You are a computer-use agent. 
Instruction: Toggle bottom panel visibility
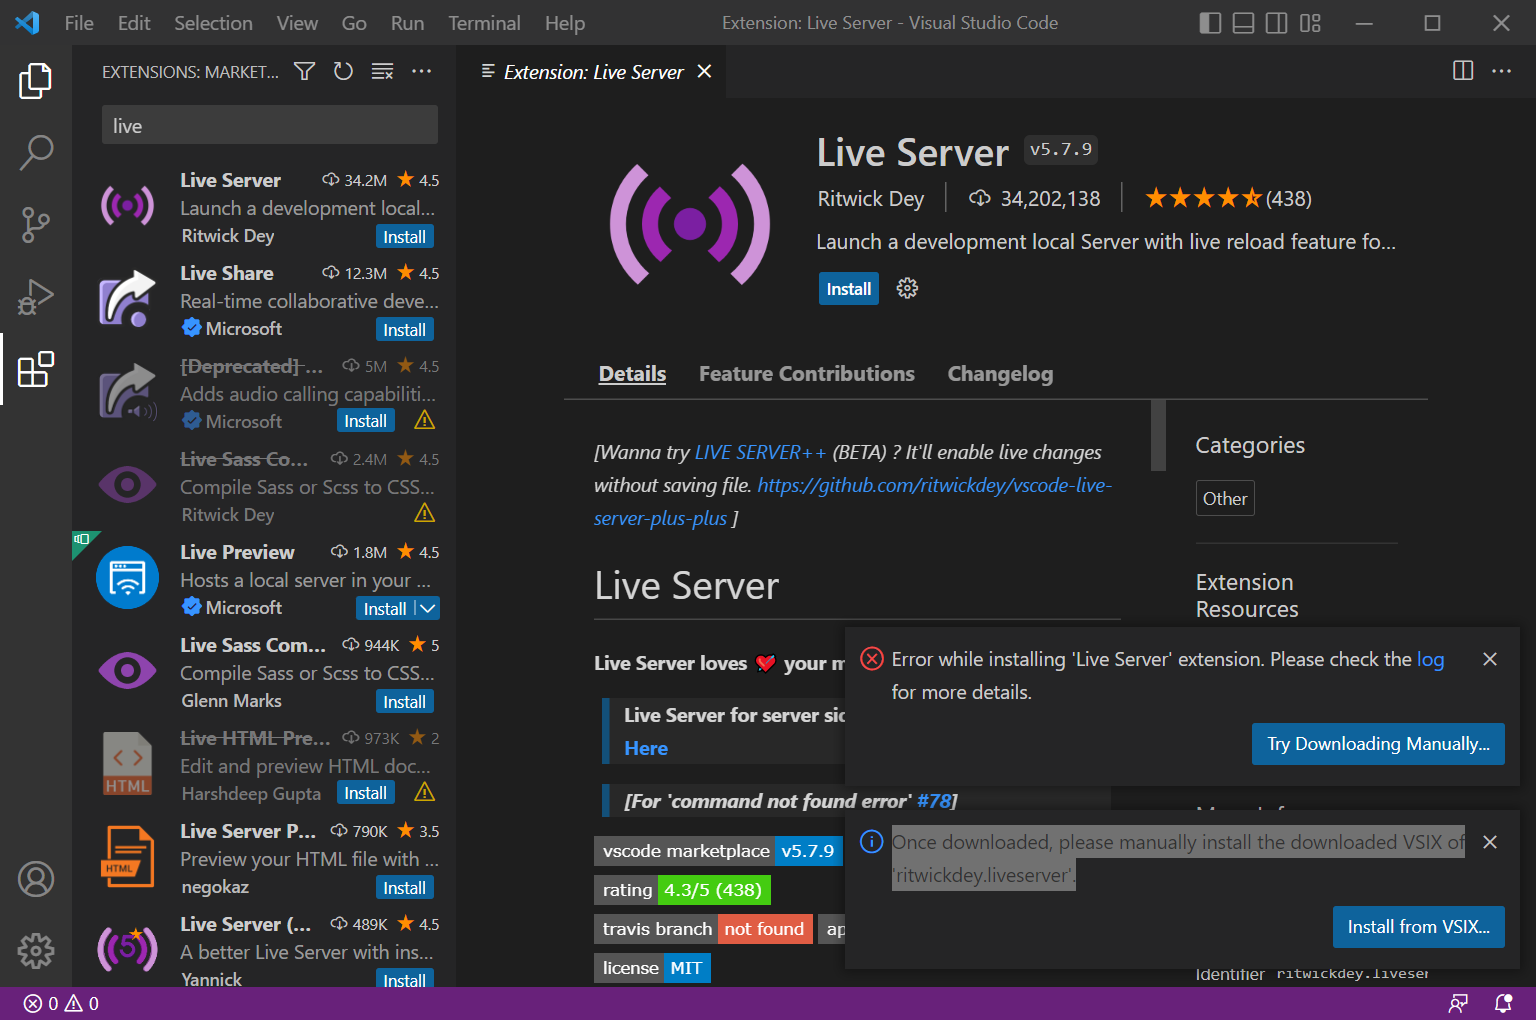1243,23
